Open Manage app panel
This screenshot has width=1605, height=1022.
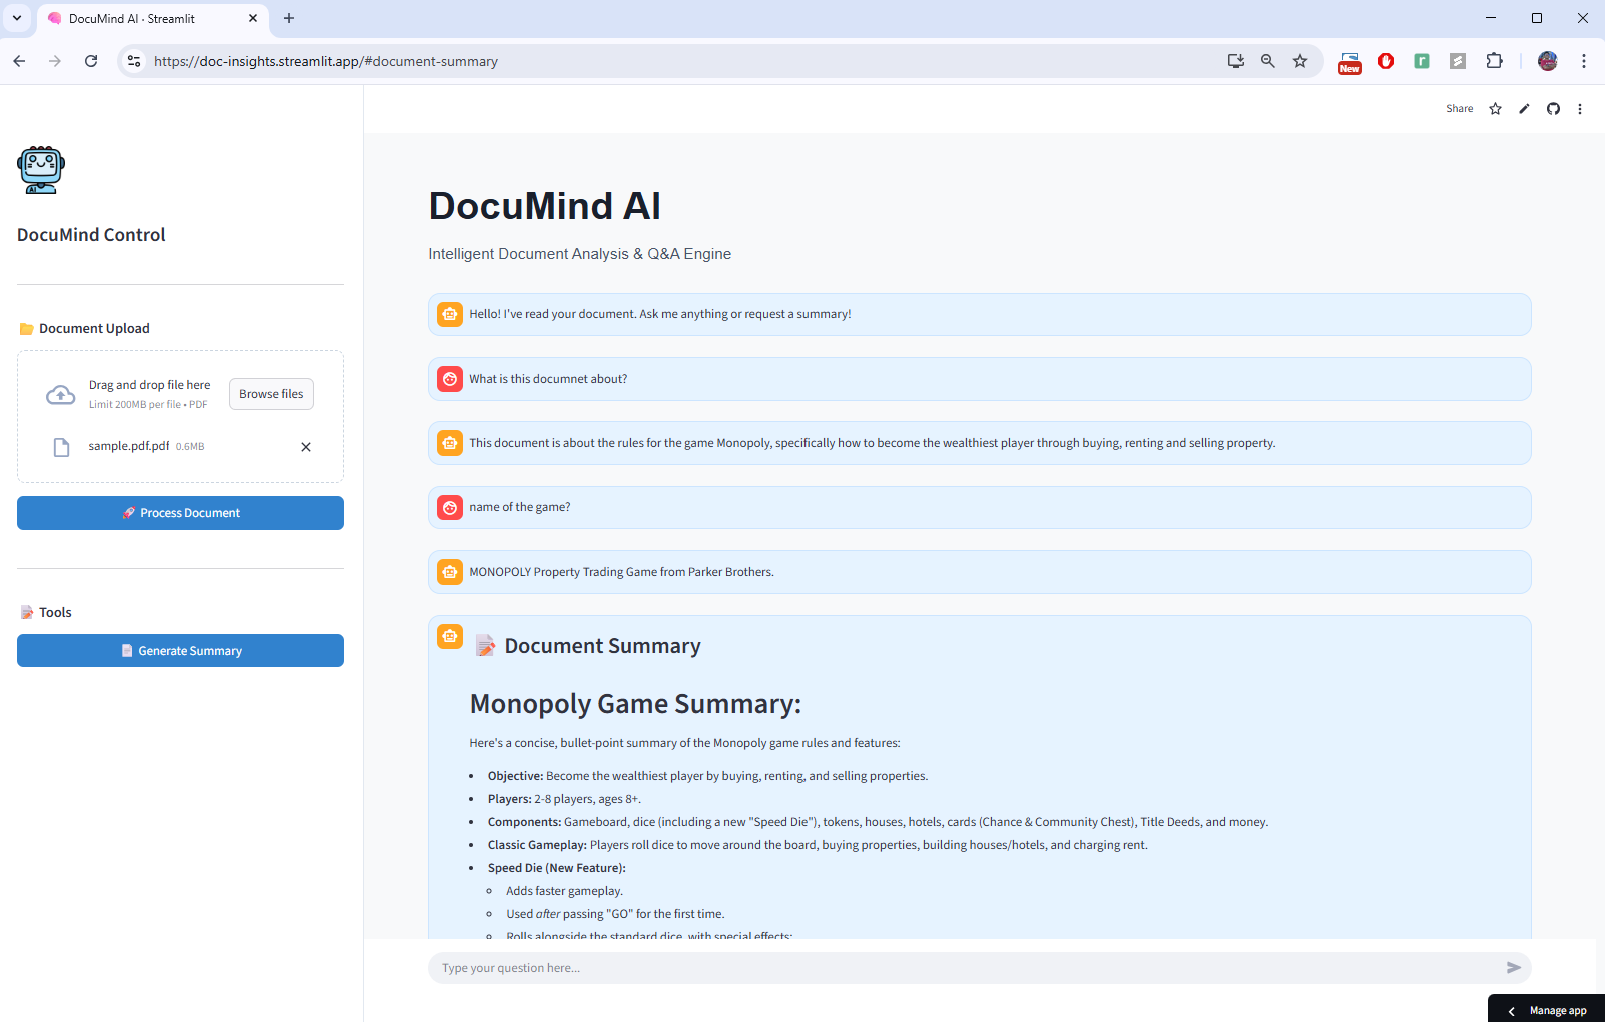pos(1547,1010)
